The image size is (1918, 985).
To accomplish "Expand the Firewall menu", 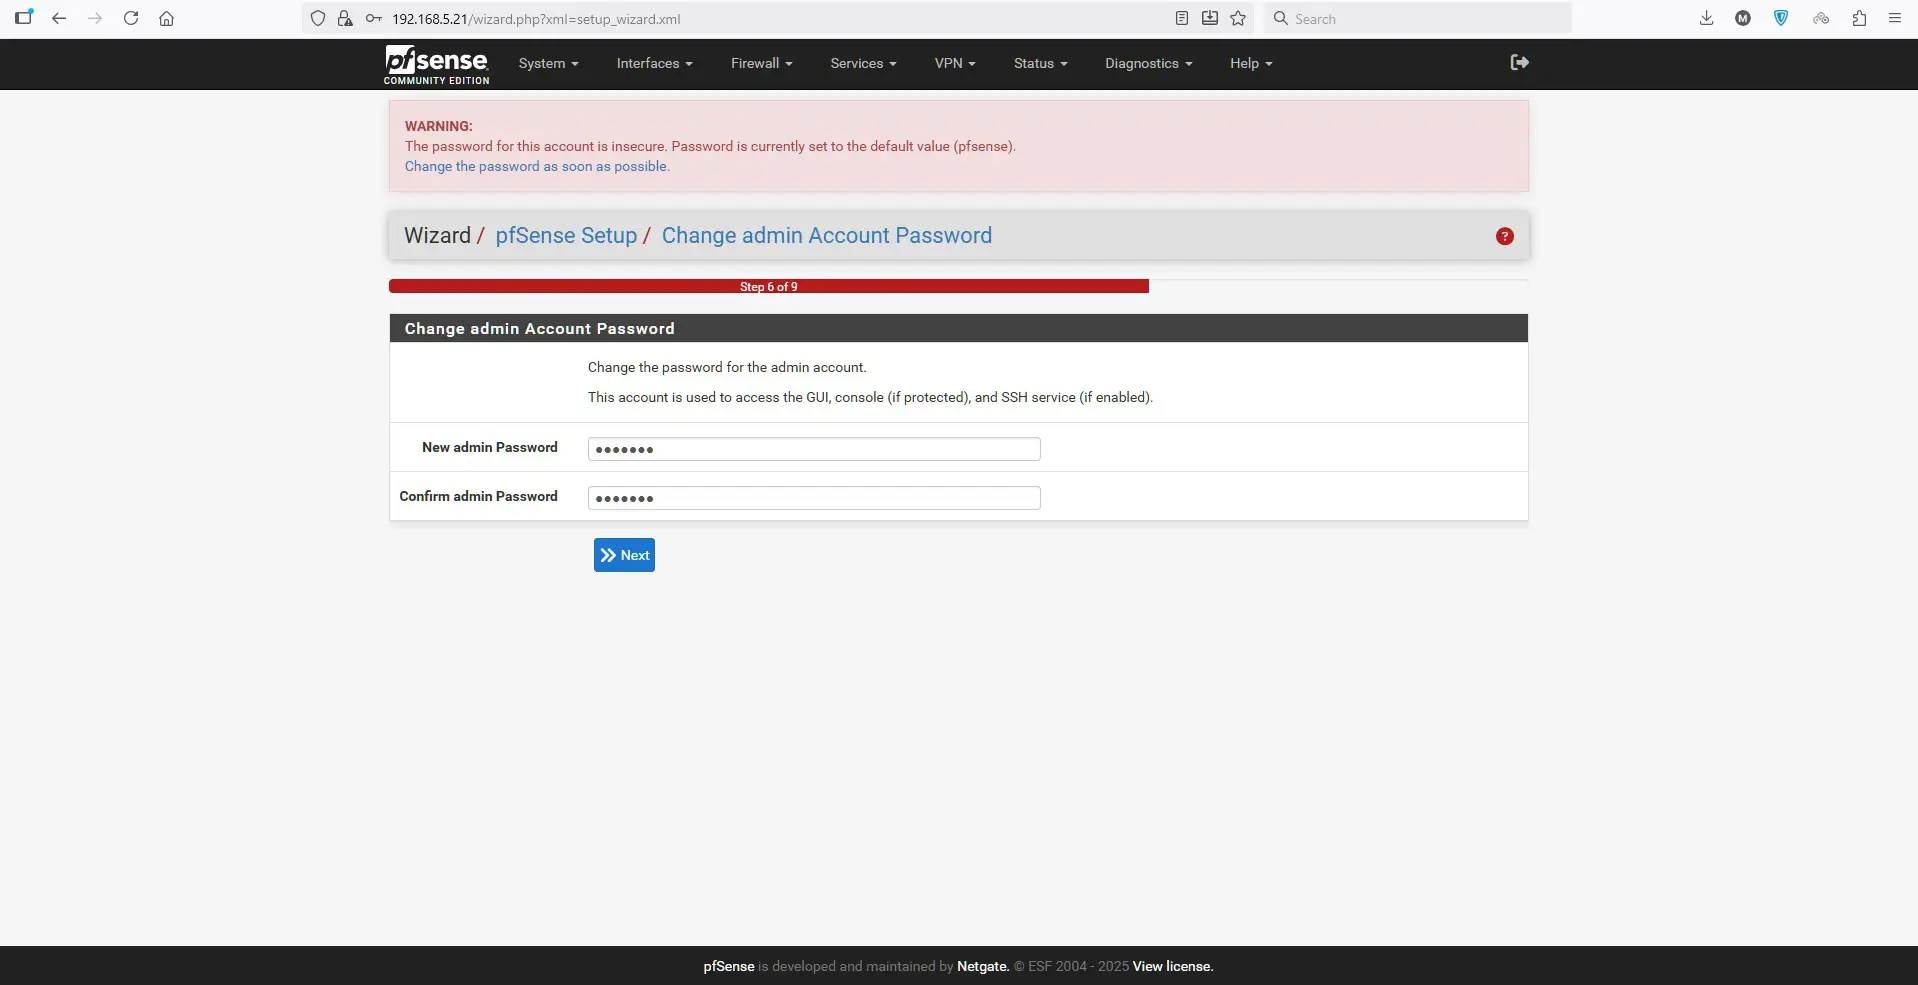I will click(761, 63).
